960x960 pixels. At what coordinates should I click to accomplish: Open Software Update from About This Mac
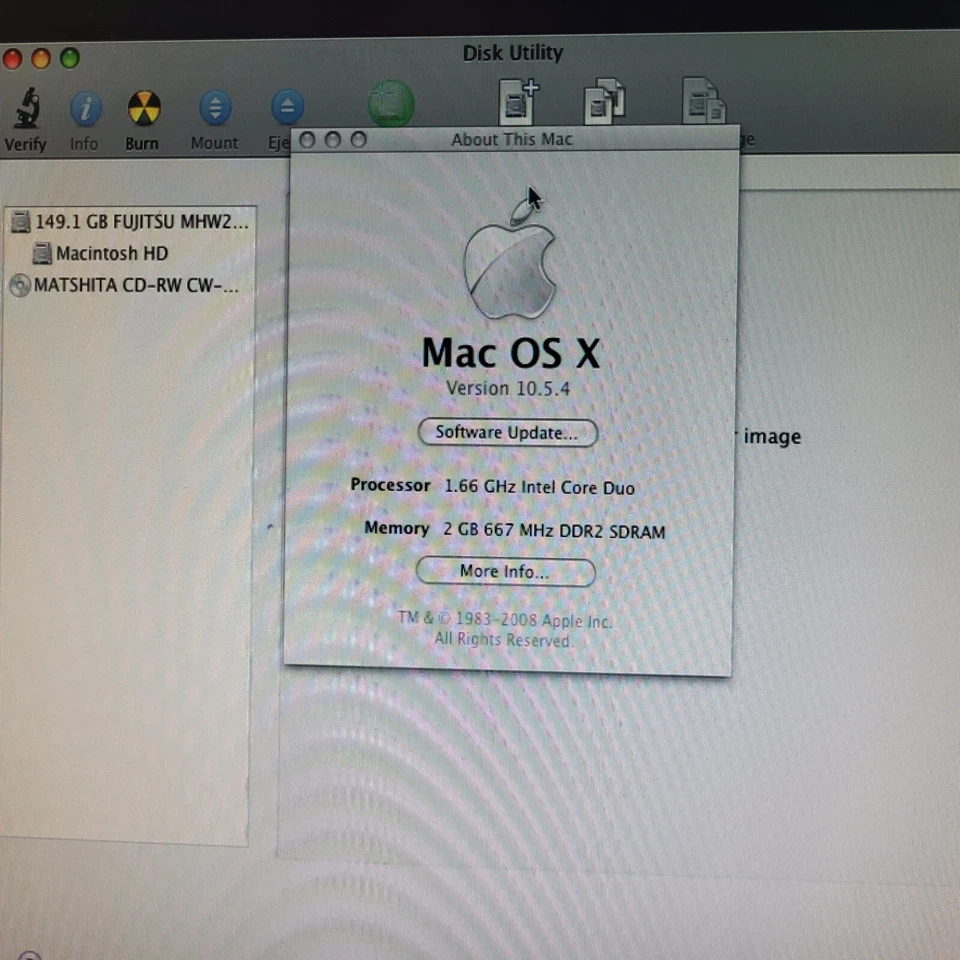pyautogui.click(x=507, y=432)
